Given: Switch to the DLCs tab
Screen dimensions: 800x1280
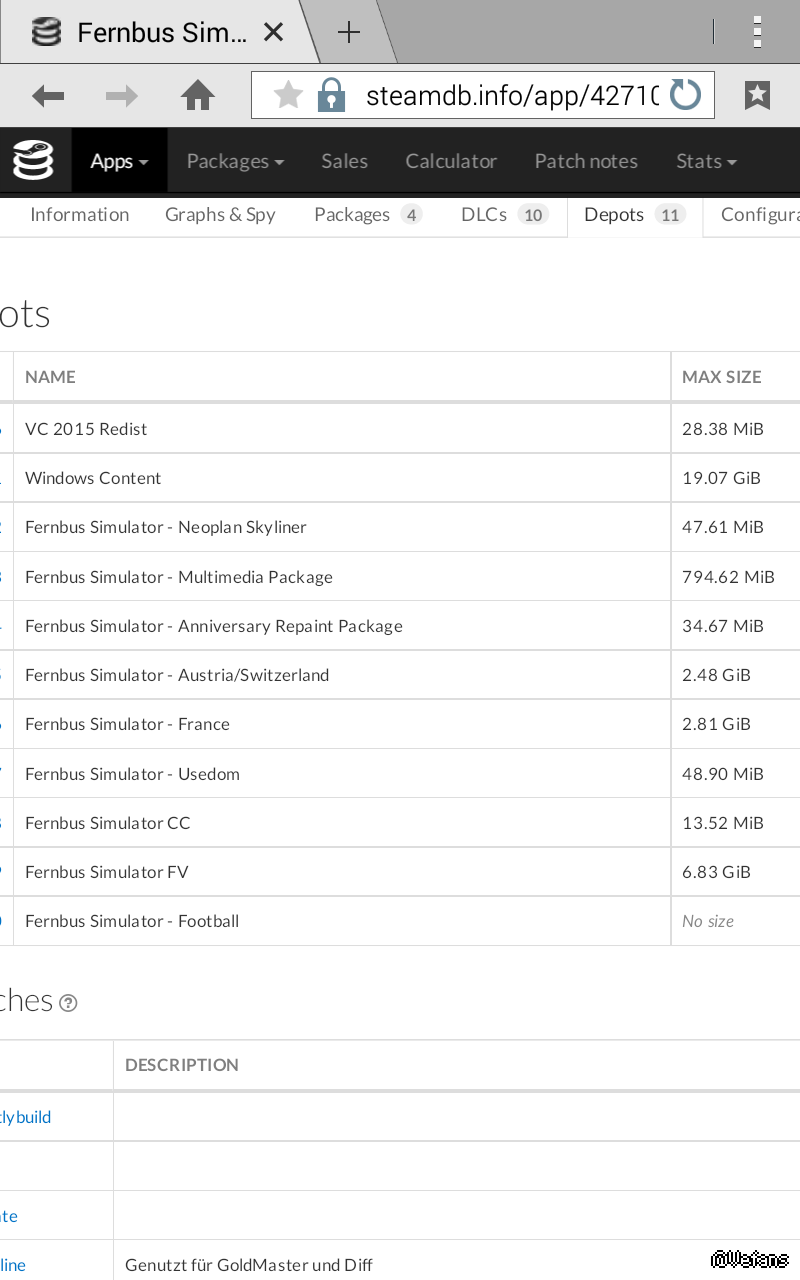Looking at the screenshot, I should (x=504, y=215).
